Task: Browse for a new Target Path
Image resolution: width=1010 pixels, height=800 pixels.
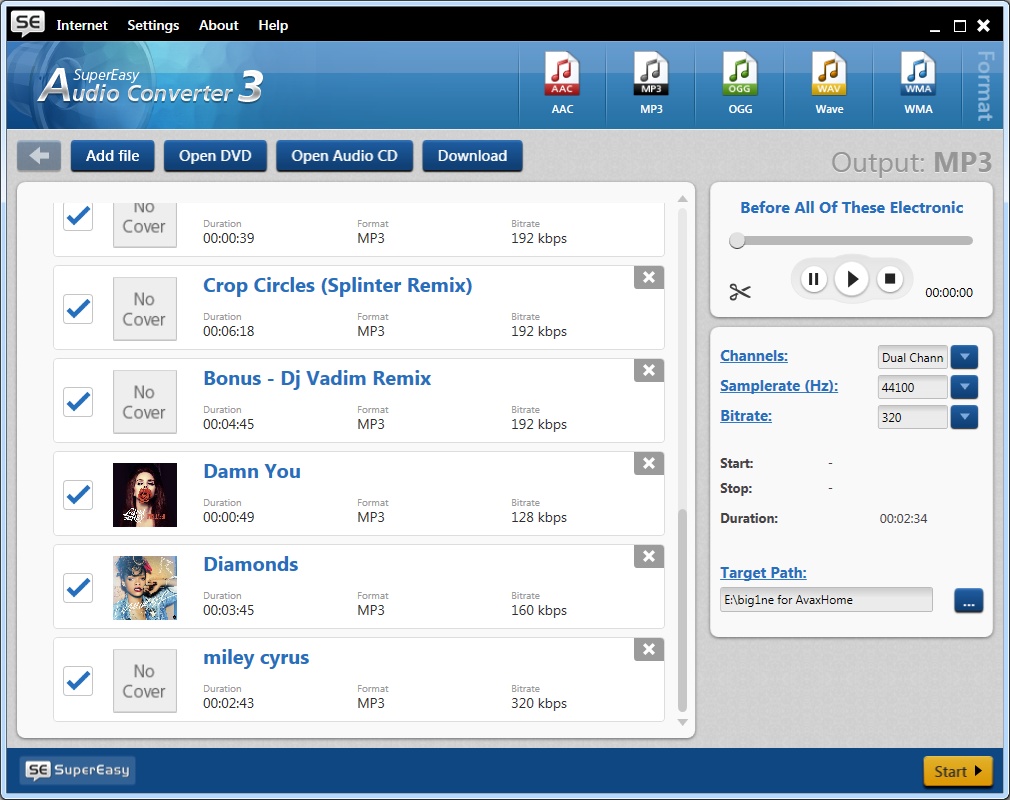Action: coord(967,599)
